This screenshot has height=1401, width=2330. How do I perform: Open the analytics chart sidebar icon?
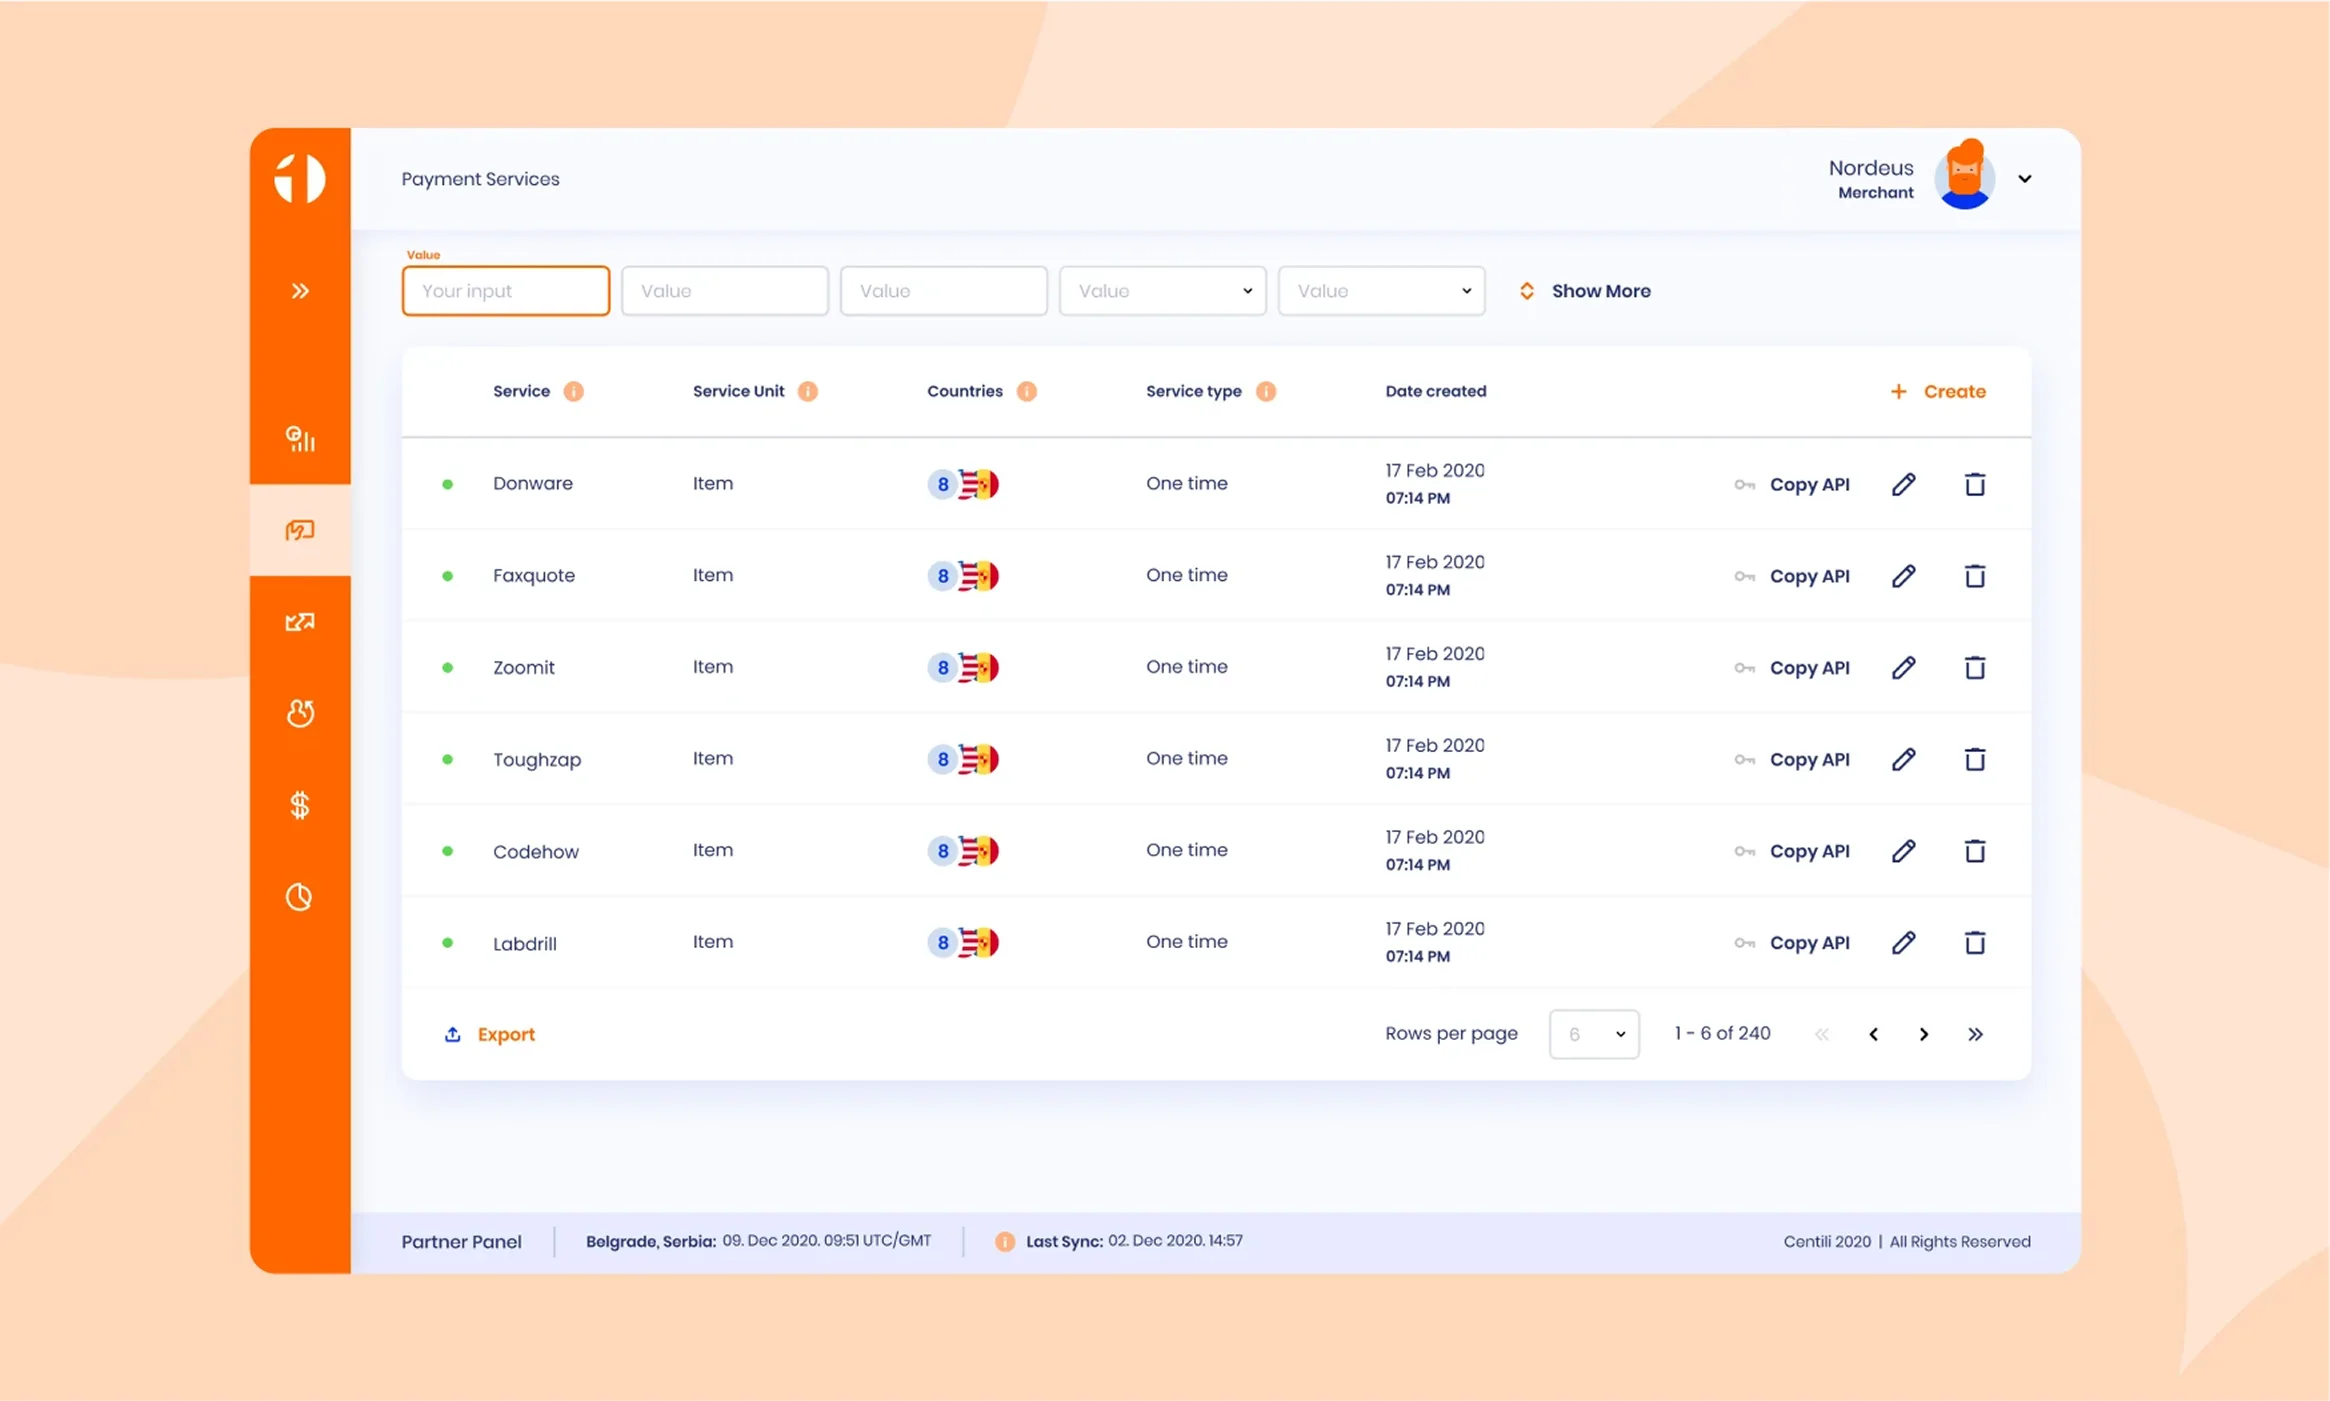300,439
